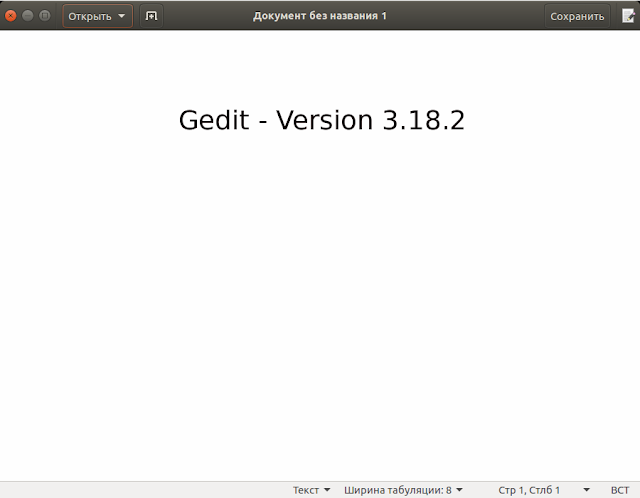This screenshot has width=640, height=498.
Task: Create a new document tab icon
Action: pos(151,16)
